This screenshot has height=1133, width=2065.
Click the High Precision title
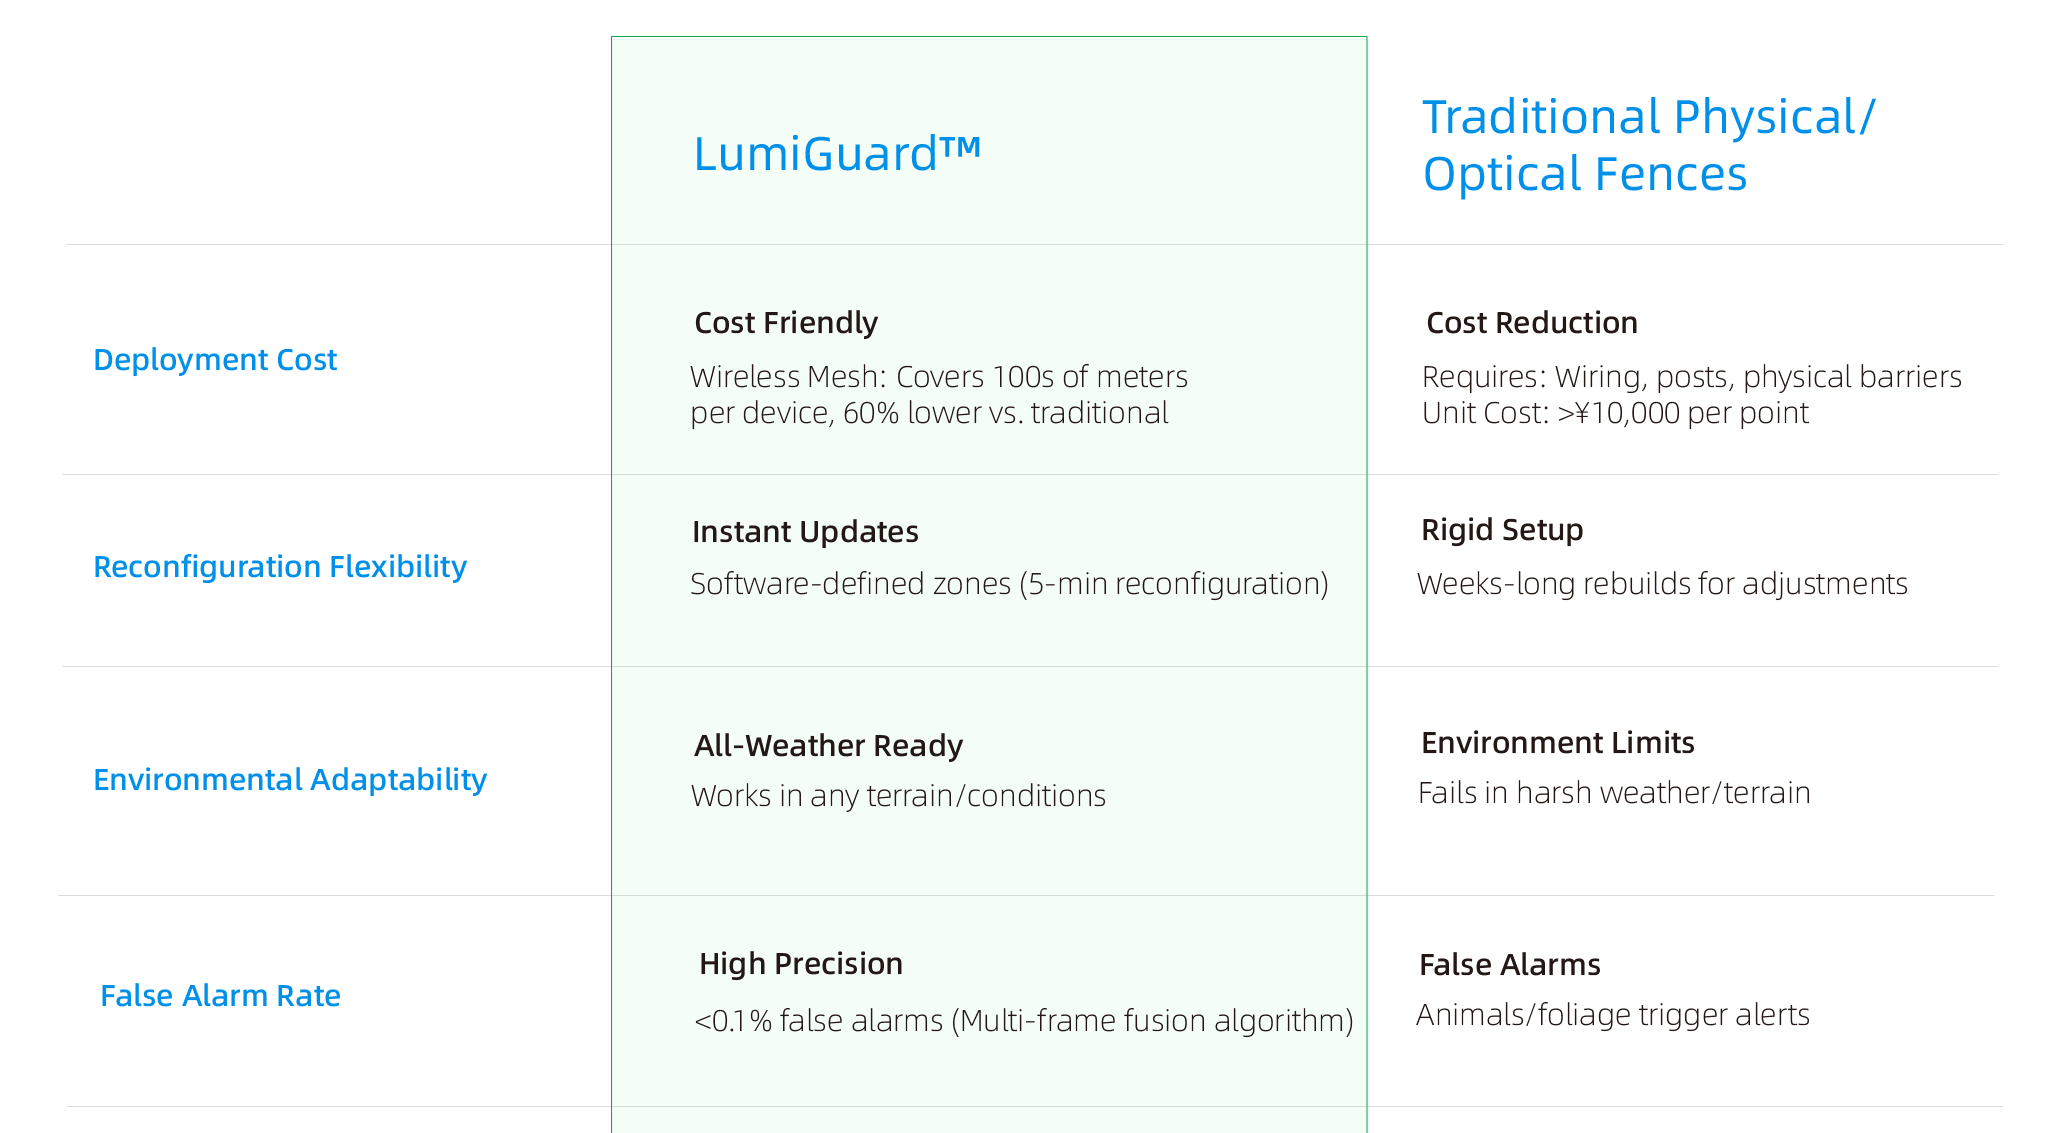pyautogui.click(x=801, y=963)
